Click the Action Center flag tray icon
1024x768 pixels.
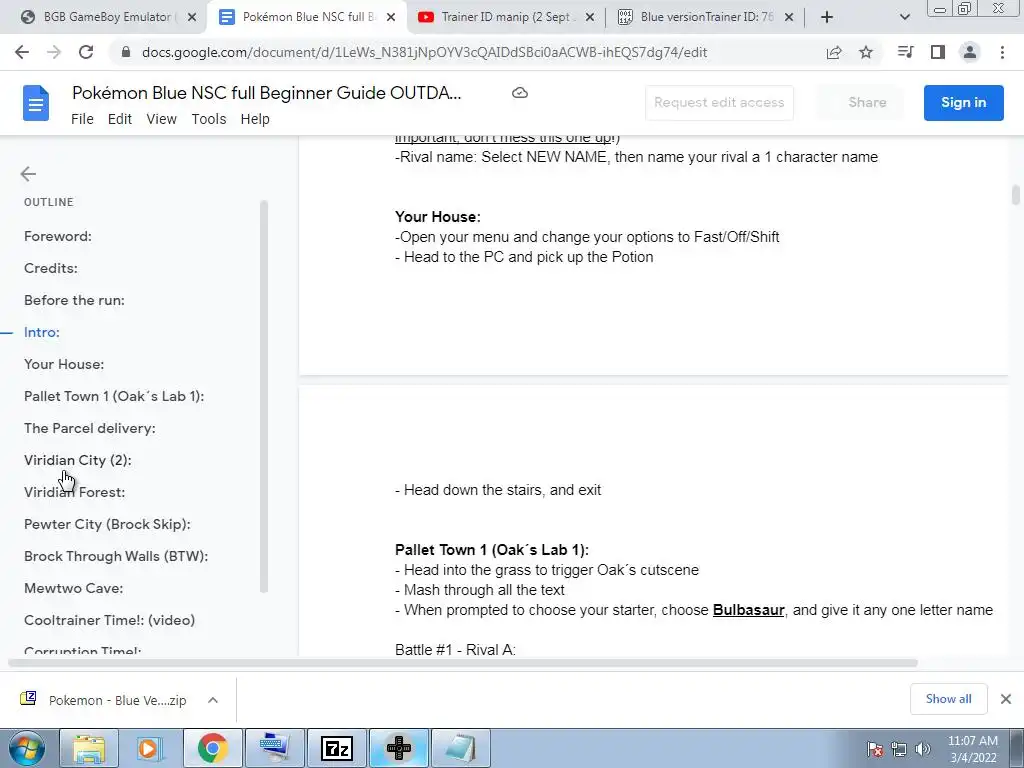875,749
